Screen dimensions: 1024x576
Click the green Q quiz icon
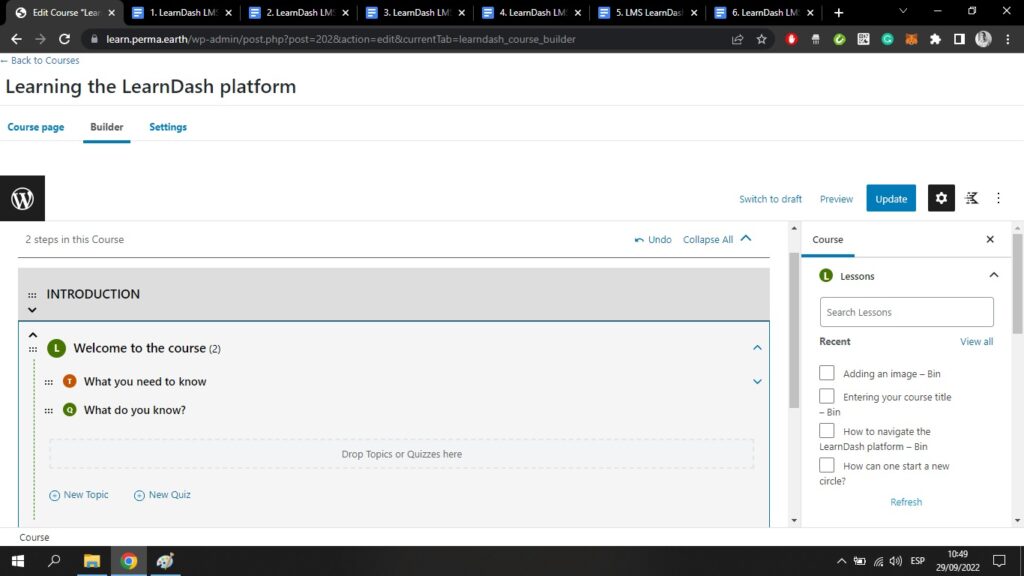(x=69, y=410)
